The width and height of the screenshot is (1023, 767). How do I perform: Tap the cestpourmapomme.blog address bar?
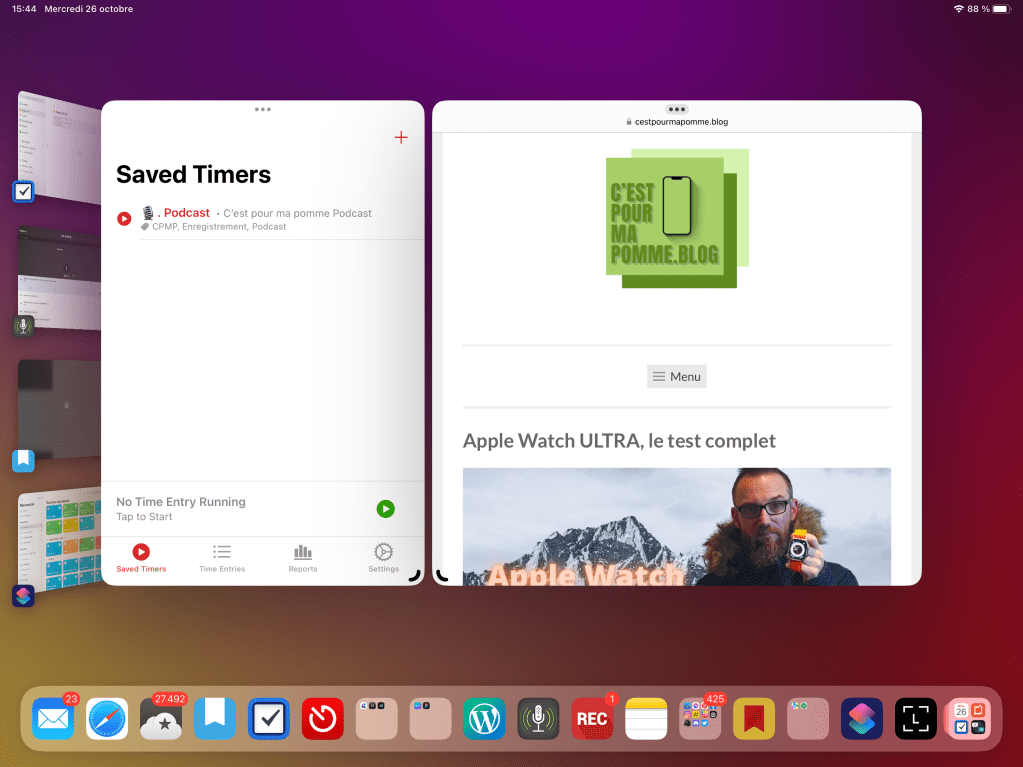(676, 122)
